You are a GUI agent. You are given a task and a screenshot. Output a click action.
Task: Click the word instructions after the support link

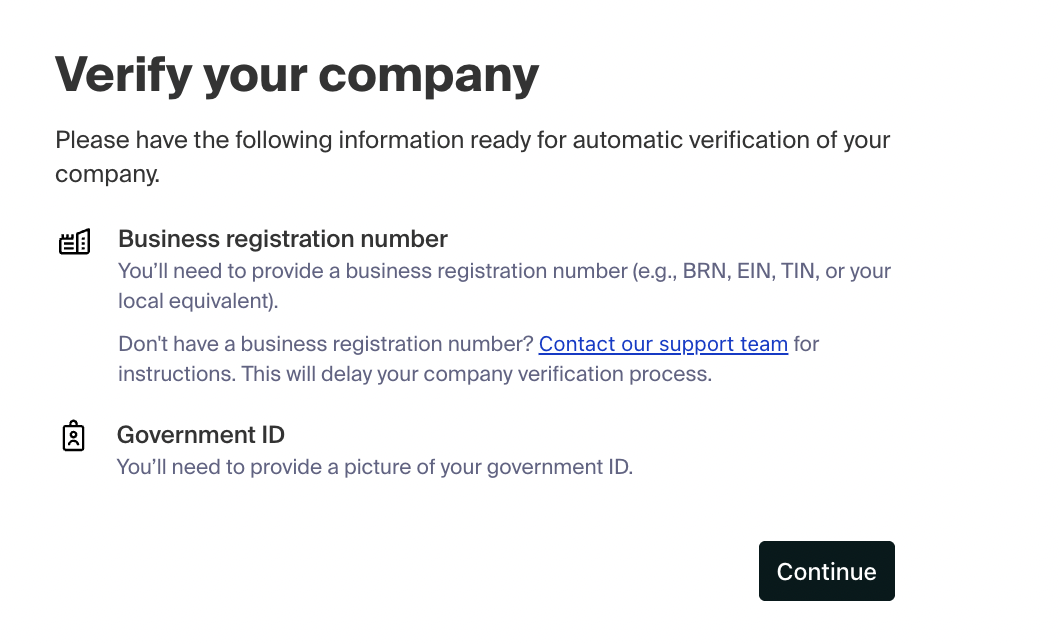point(174,375)
